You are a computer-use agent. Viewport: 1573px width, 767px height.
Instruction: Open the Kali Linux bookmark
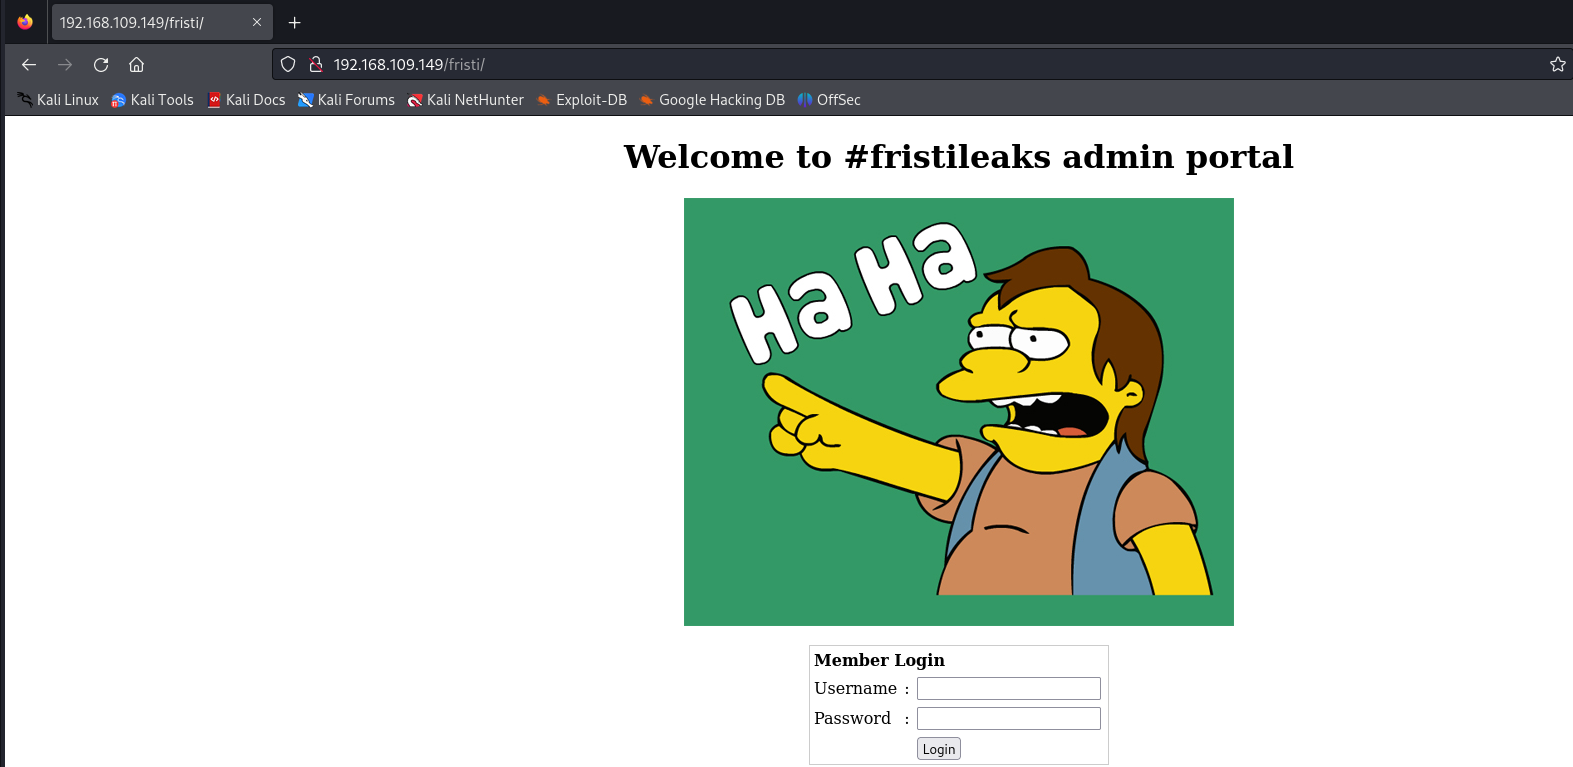pyautogui.click(x=58, y=100)
